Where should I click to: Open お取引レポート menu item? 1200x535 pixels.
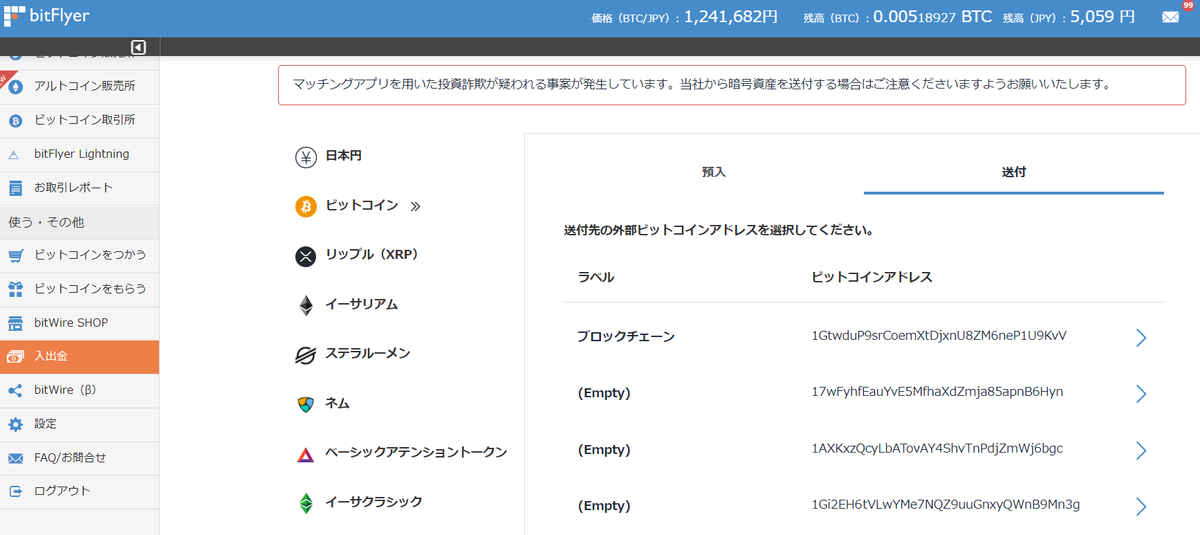coord(74,188)
